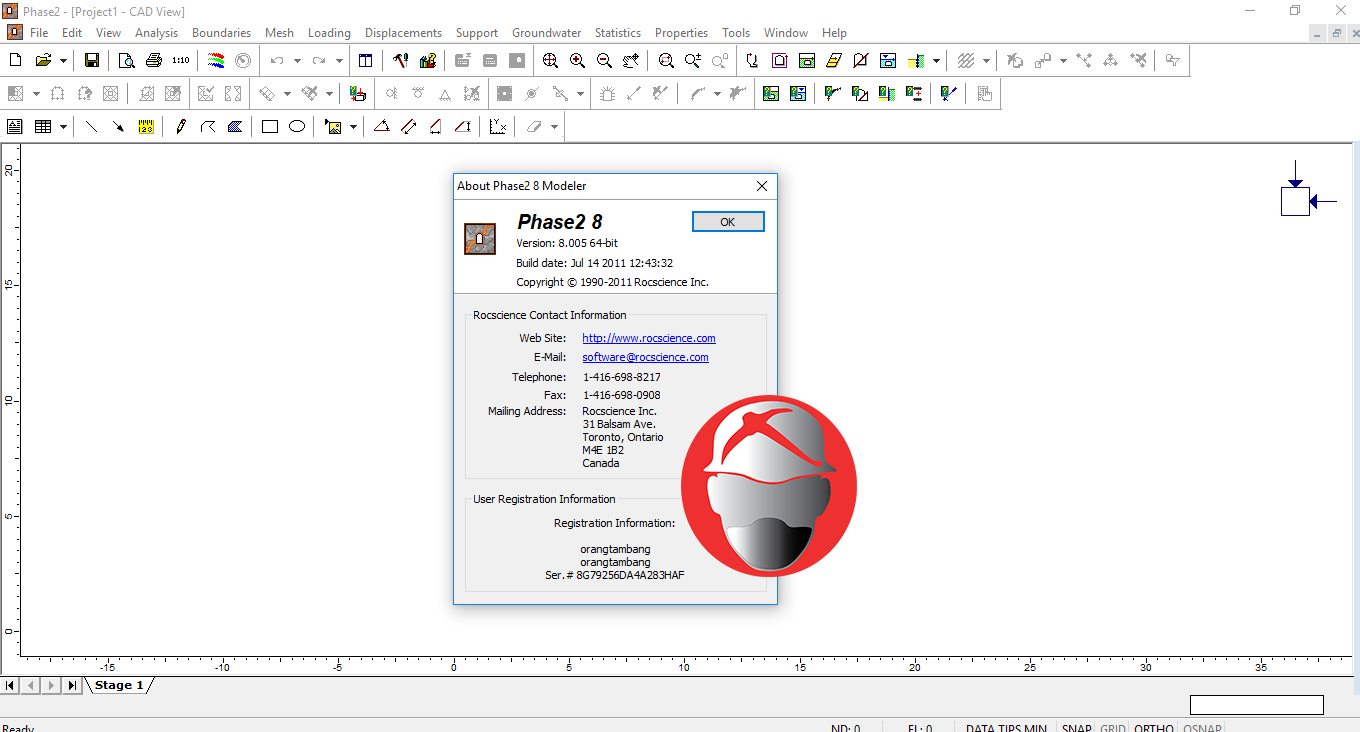This screenshot has height=732, width=1360.
Task: Click the Print icon
Action: point(154,60)
